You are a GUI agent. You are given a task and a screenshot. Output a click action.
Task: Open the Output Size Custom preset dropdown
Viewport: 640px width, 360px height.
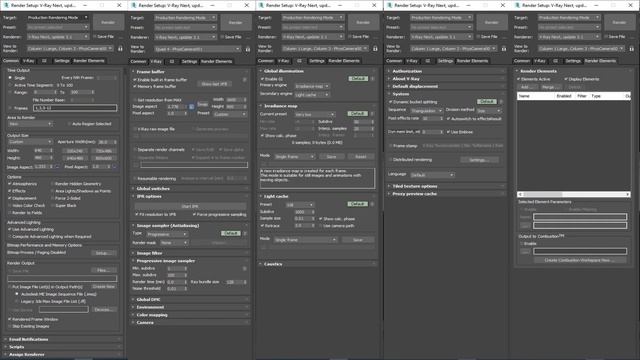coord(30,142)
